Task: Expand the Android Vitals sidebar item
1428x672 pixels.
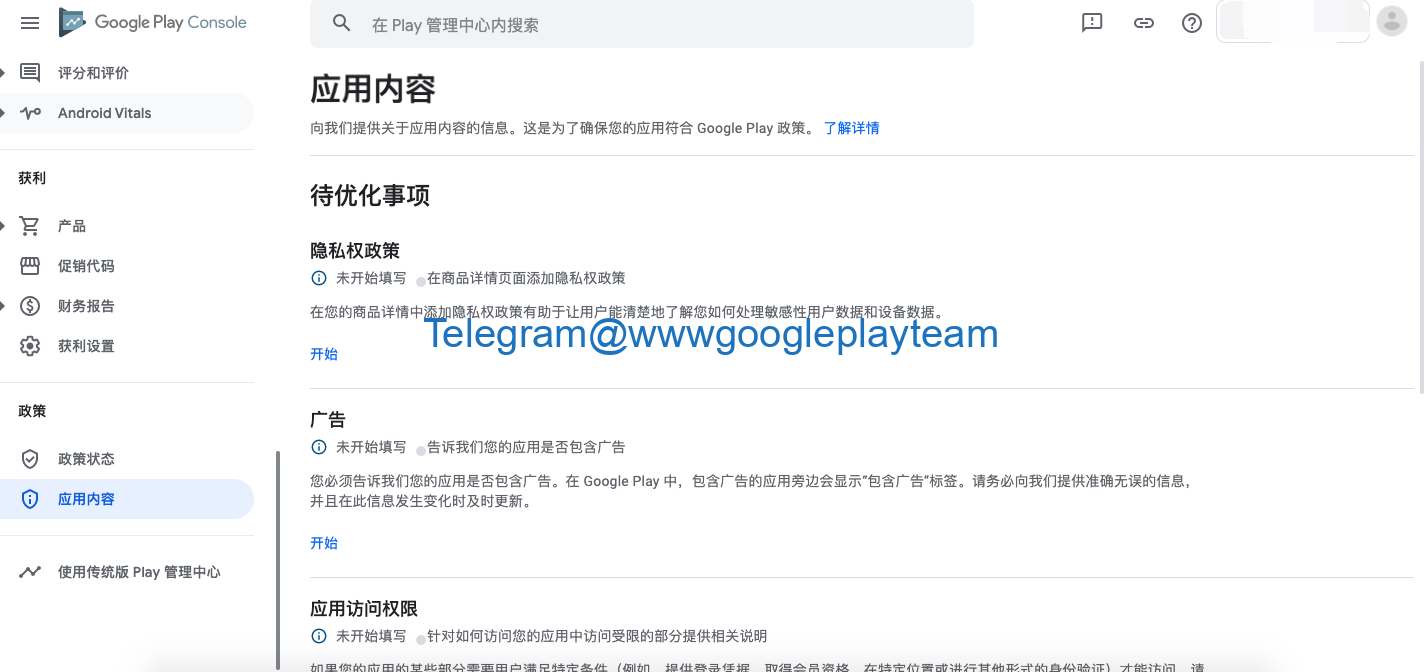Action: click(x=3, y=113)
